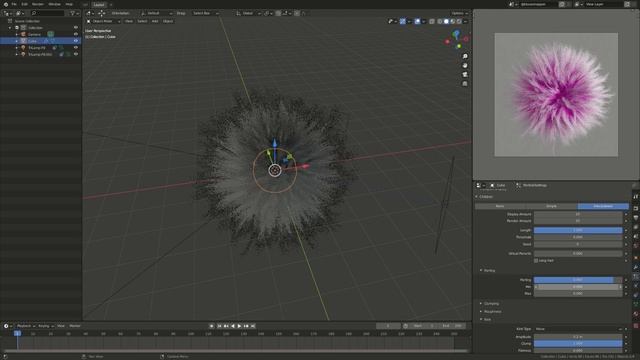Expand the Camera row in outliner
This screenshot has height=360, width=640.
tap(17, 34)
